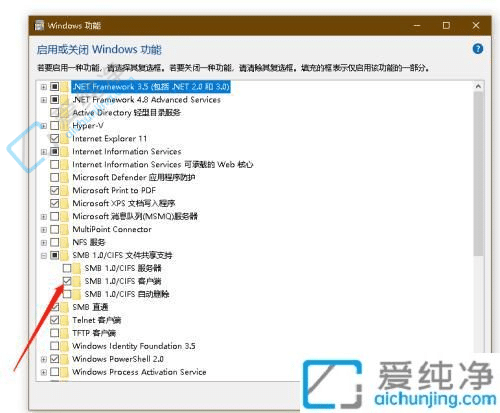The width and height of the screenshot is (500, 413).
Task: Click folder icon beside NFS 服务
Action: click(65, 242)
